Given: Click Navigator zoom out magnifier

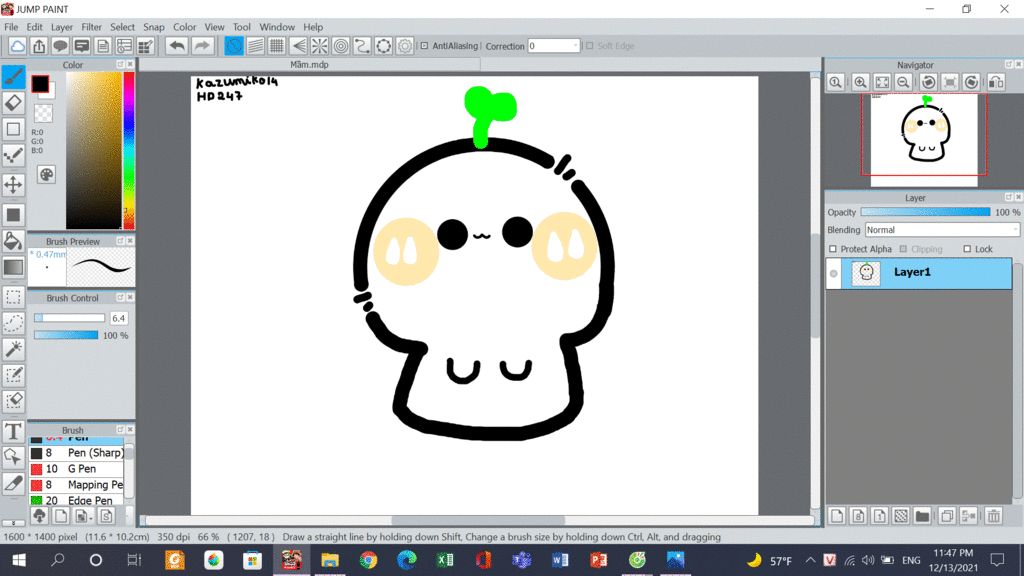Looking at the screenshot, I should (903, 82).
